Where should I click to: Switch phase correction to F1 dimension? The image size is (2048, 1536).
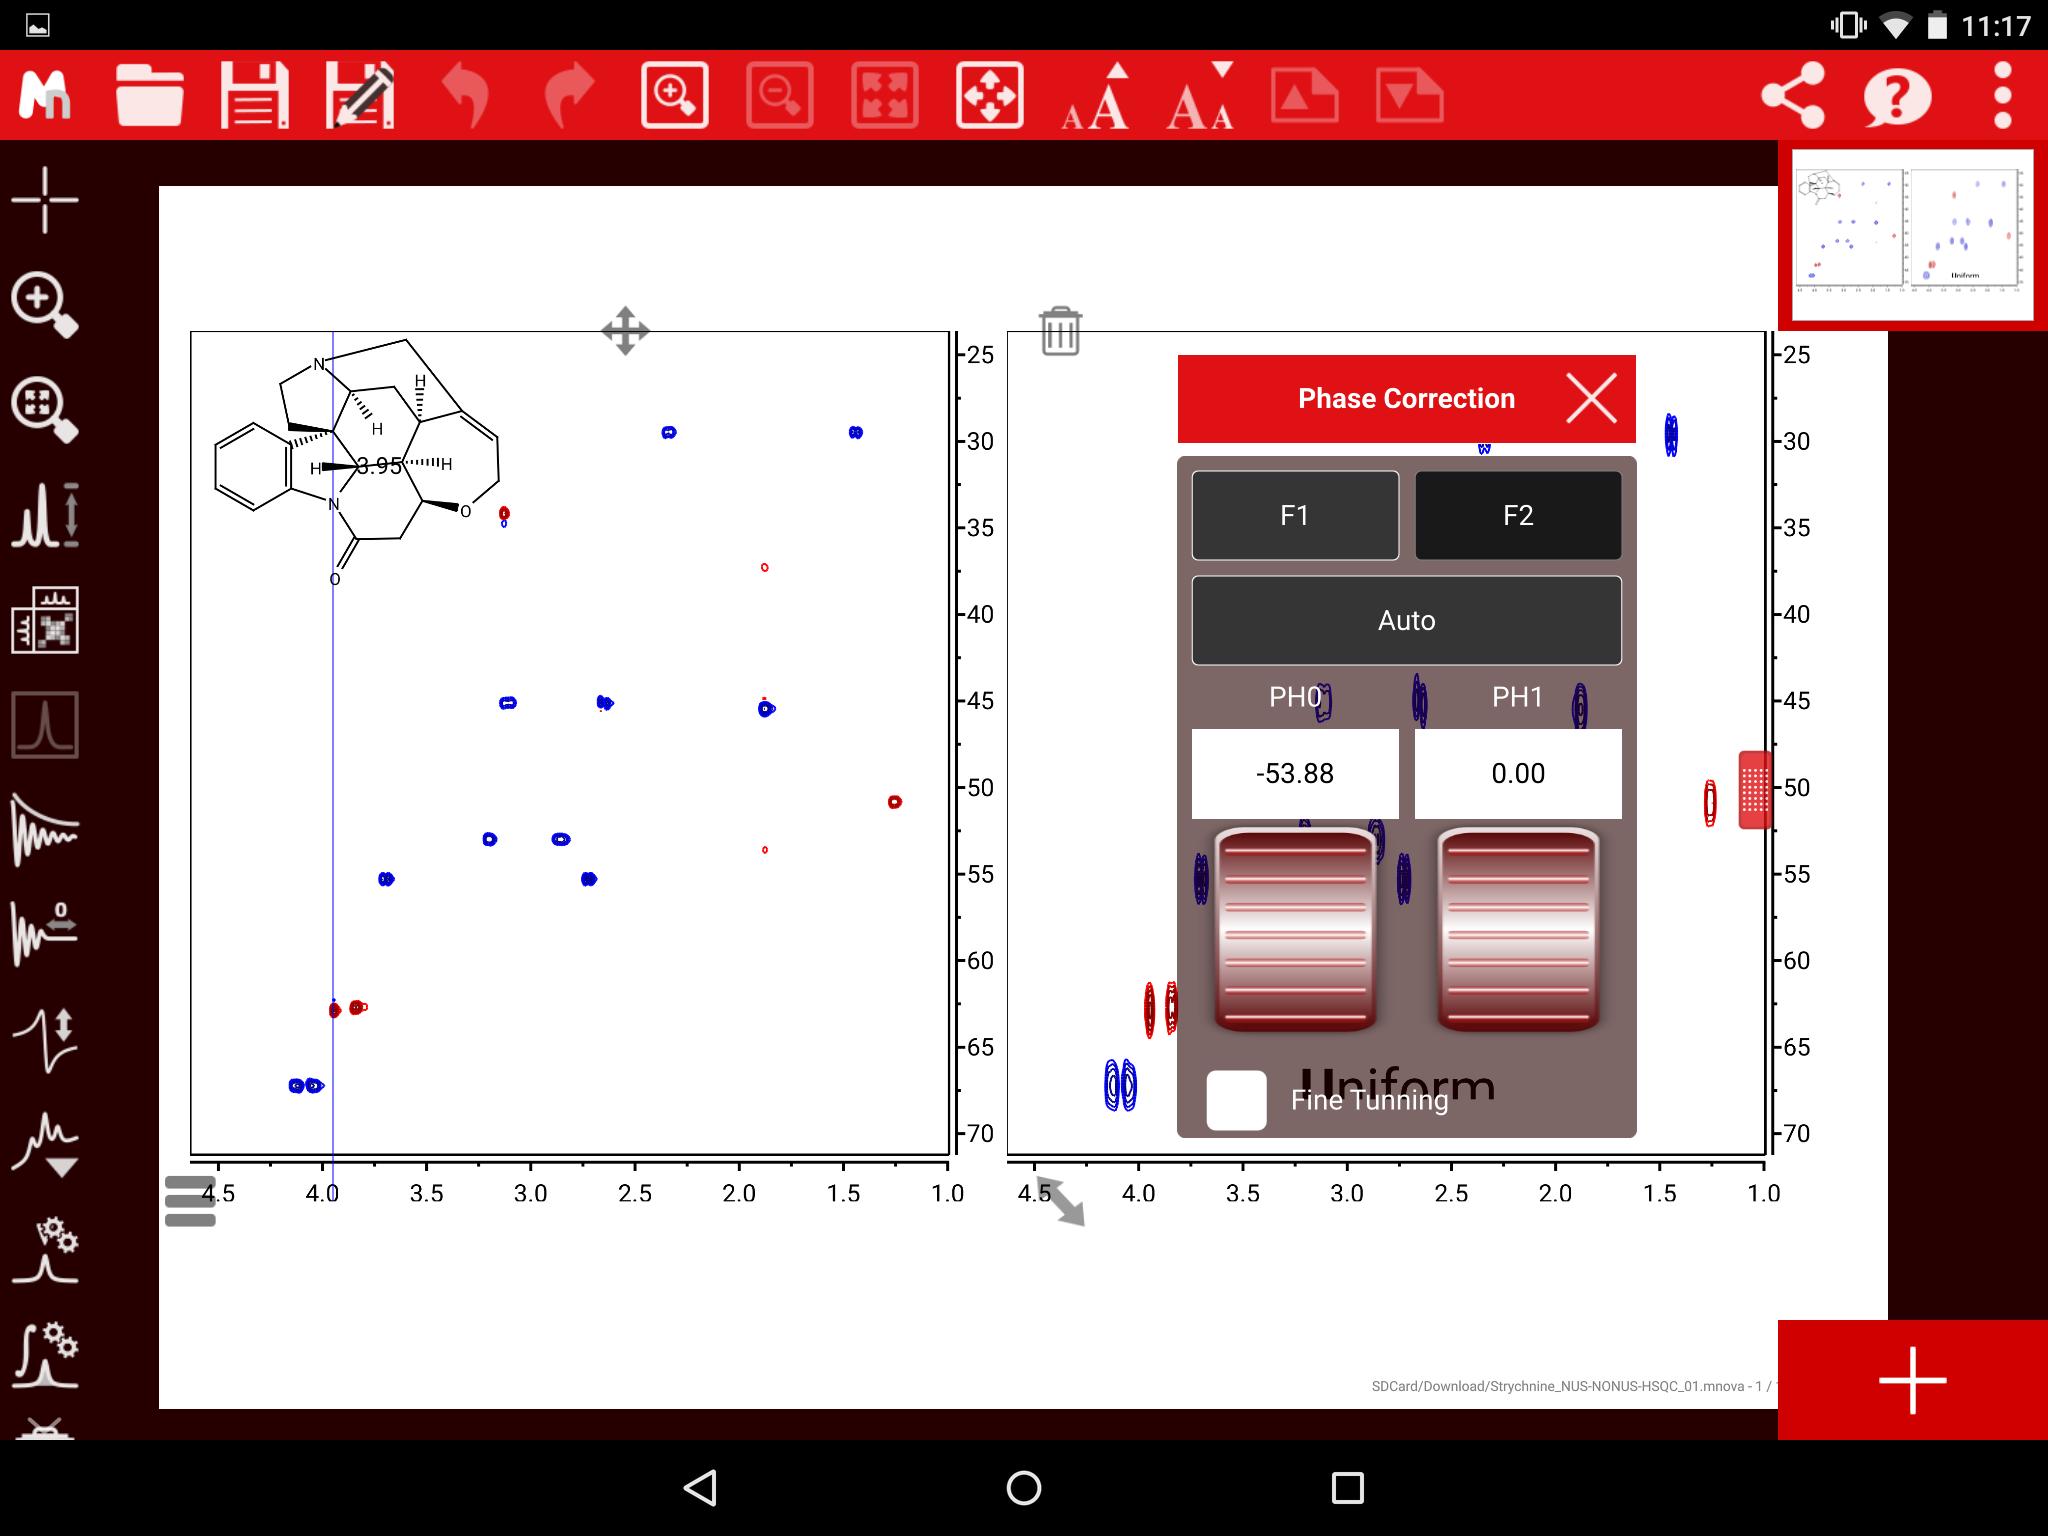click(1295, 515)
